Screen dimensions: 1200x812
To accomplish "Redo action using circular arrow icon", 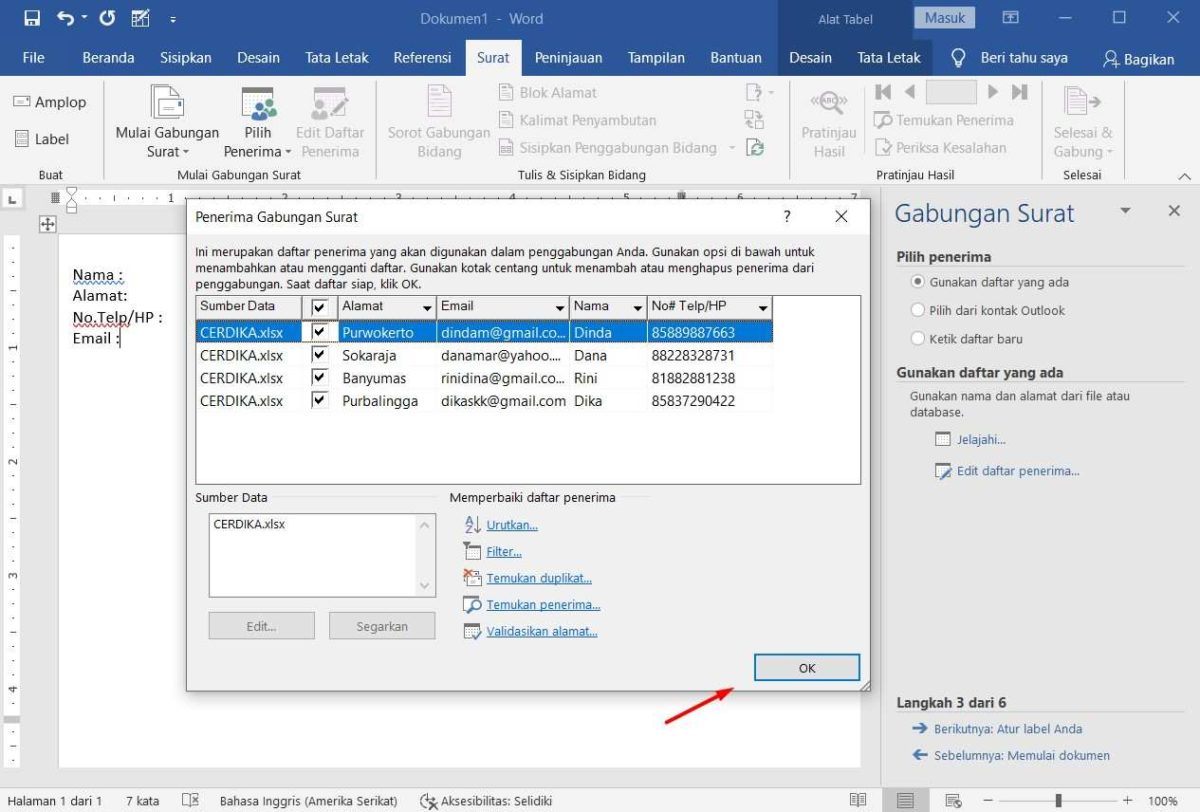I will click(x=107, y=18).
